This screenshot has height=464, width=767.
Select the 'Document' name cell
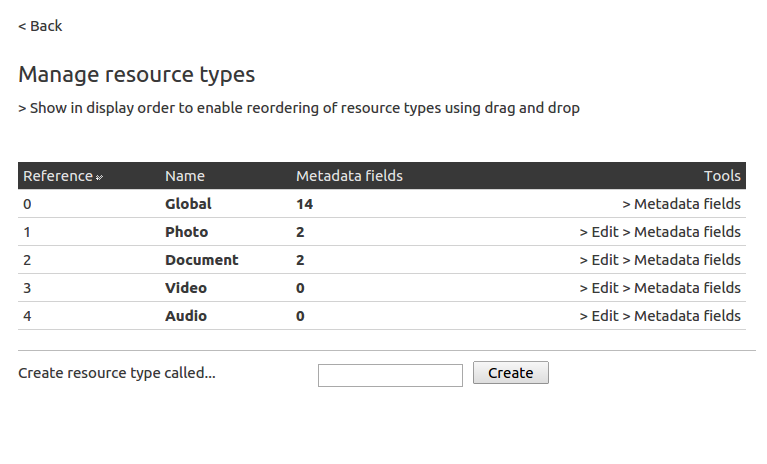pyautogui.click(x=202, y=260)
